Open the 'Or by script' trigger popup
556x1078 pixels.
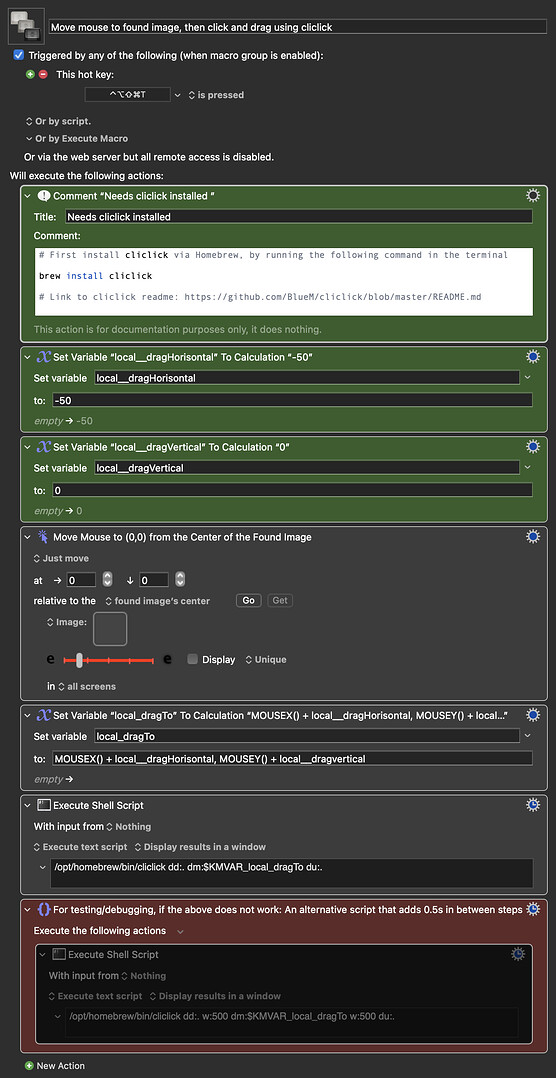click(x=58, y=121)
